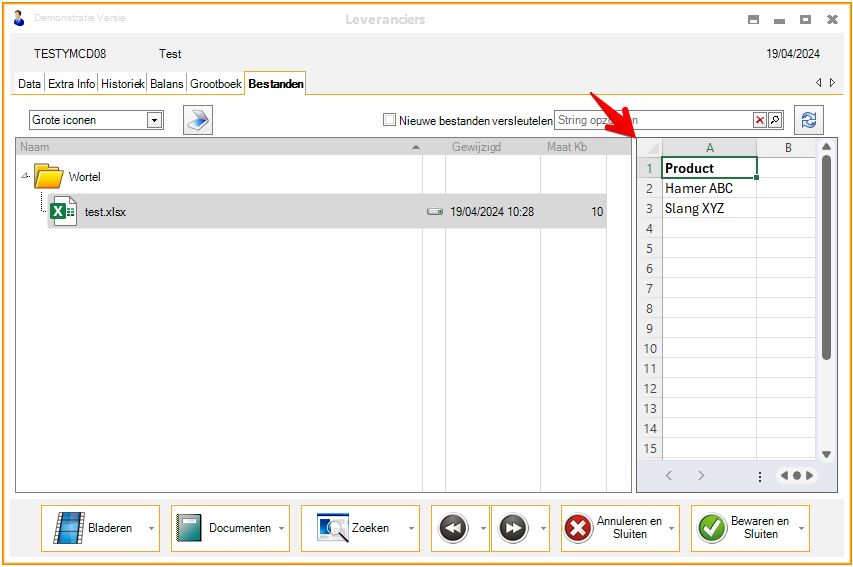Switch to the Grootboek tab
This screenshot has width=853, height=567.
(216, 84)
